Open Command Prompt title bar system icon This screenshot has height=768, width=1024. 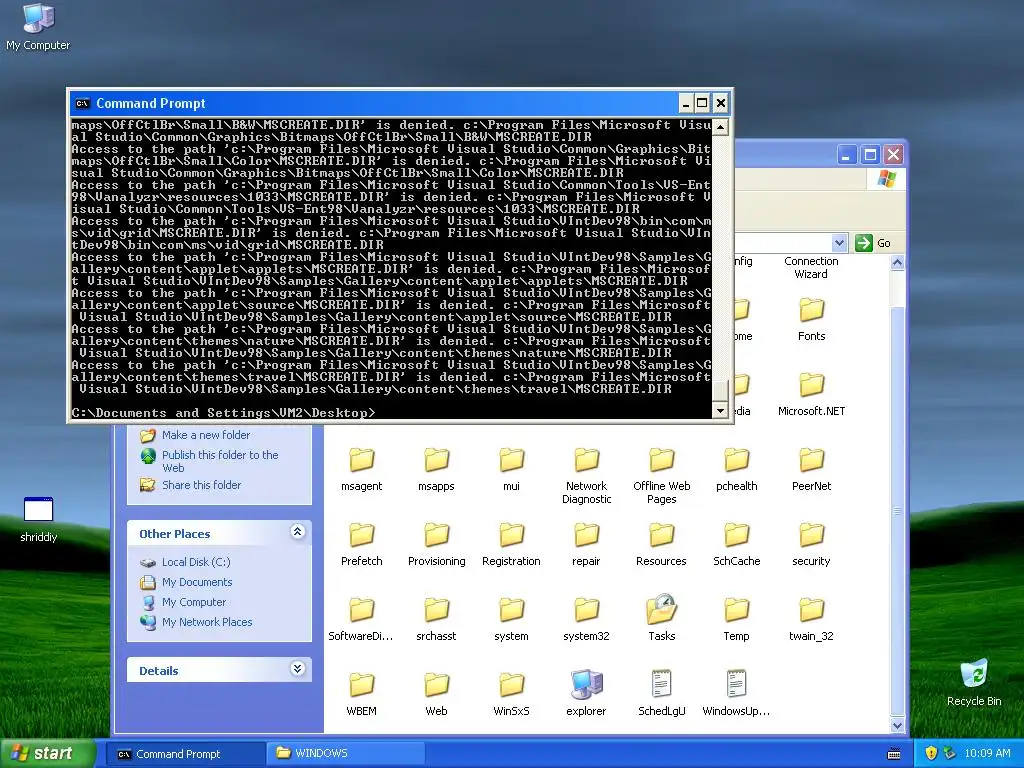tap(82, 103)
